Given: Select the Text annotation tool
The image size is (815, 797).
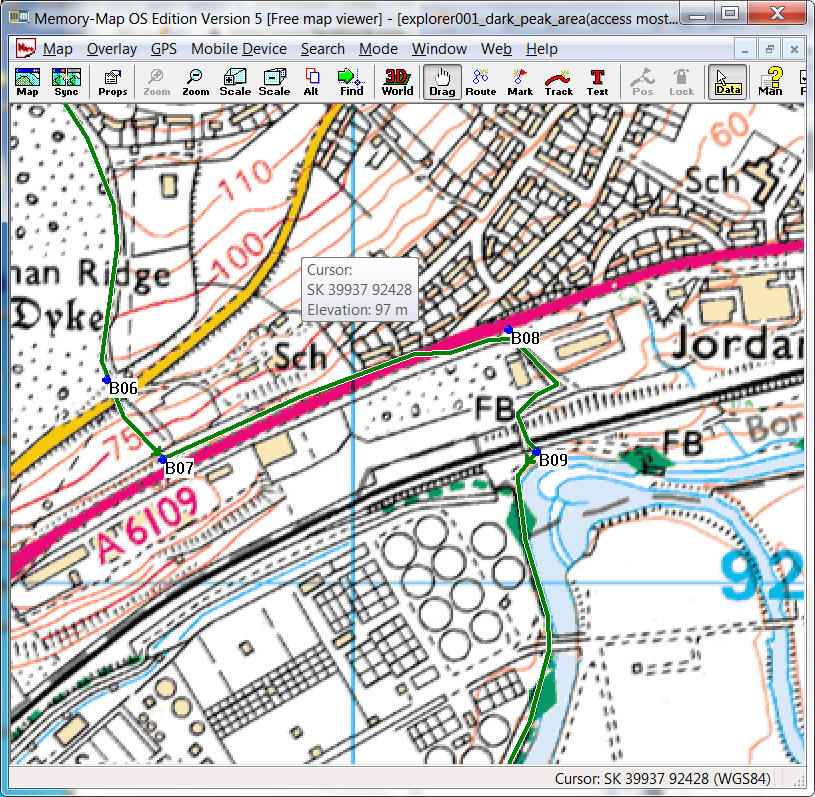Looking at the screenshot, I should (x=597, y=82).
